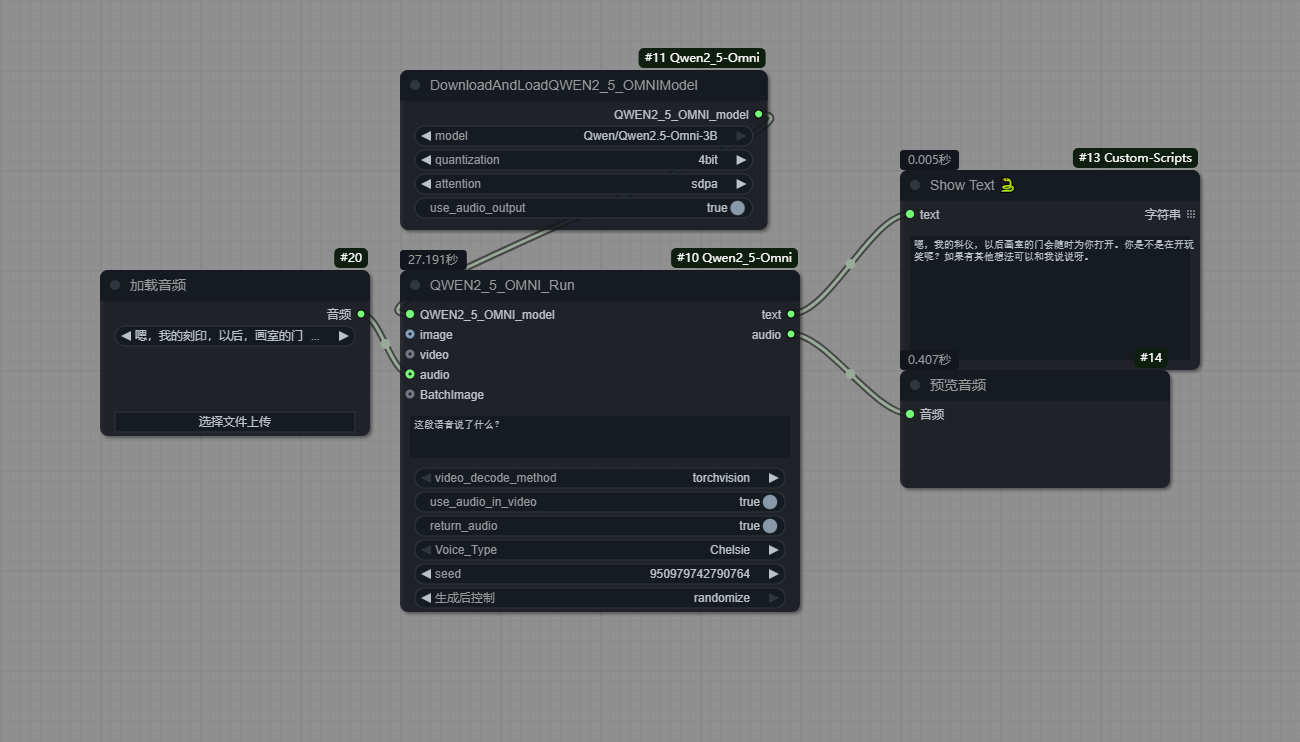Click the audio input port on Run node

(x=410, y=374)
